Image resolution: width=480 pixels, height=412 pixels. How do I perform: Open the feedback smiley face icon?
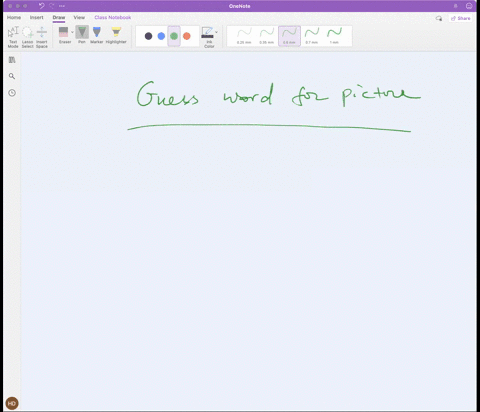[x=469, y=6]
